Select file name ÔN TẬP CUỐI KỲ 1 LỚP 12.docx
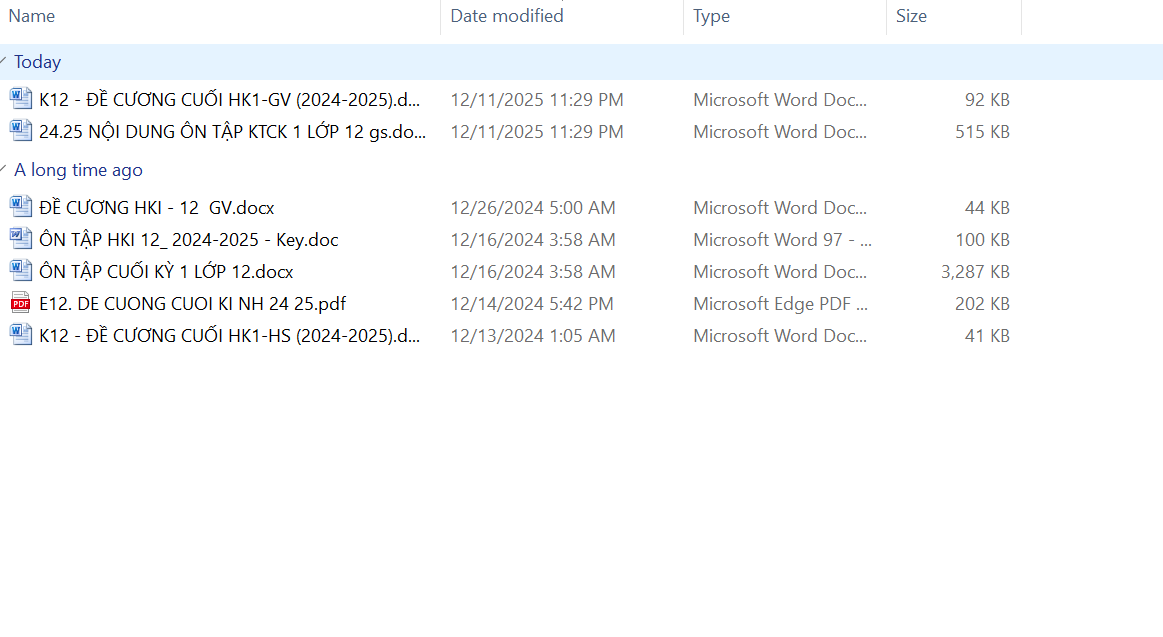 [x=166, y=272]
